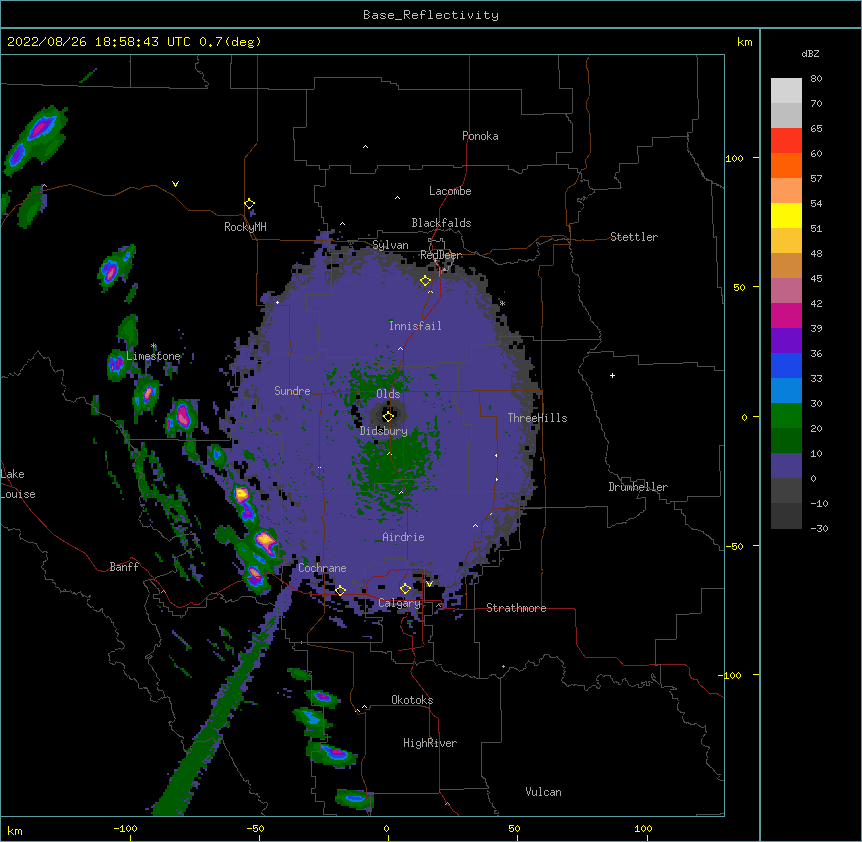Click the yellow marker south of RedDeer
Screen dimensions: 862x842
coord(426,281)
